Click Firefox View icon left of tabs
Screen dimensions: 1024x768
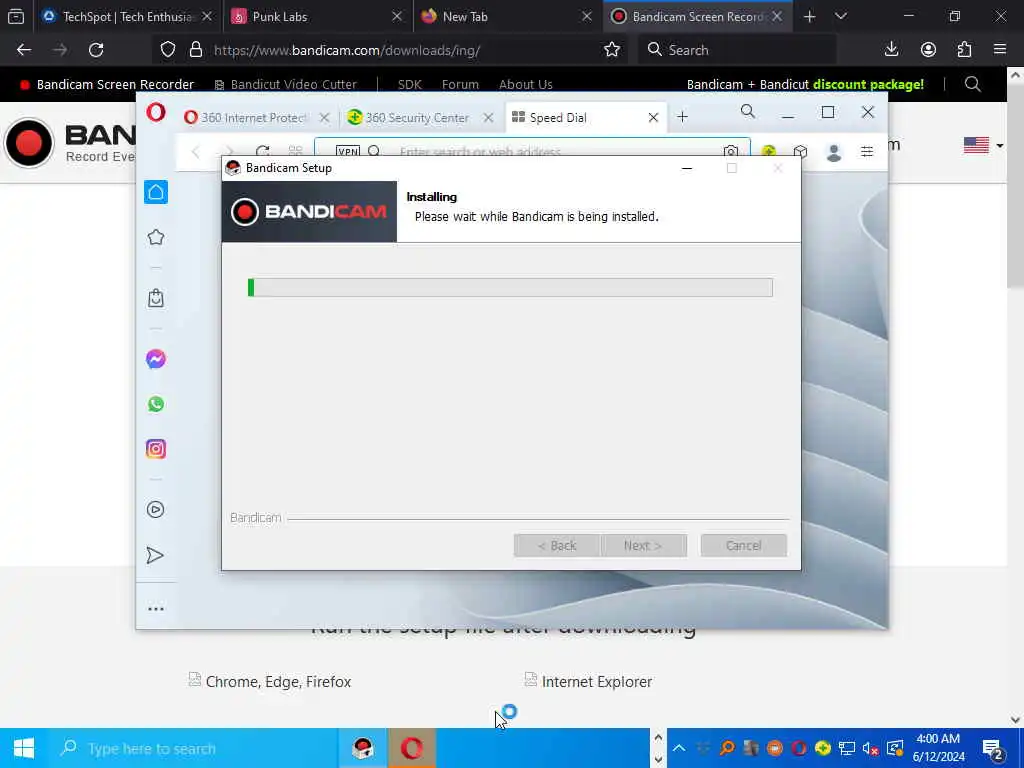pos(16,16)
